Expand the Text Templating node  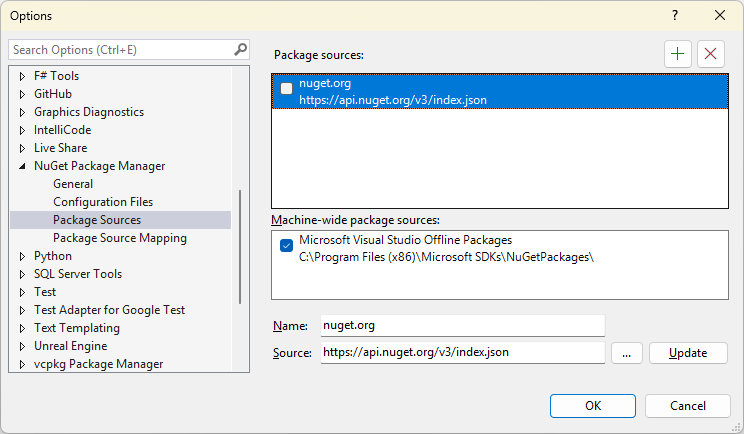22,328
